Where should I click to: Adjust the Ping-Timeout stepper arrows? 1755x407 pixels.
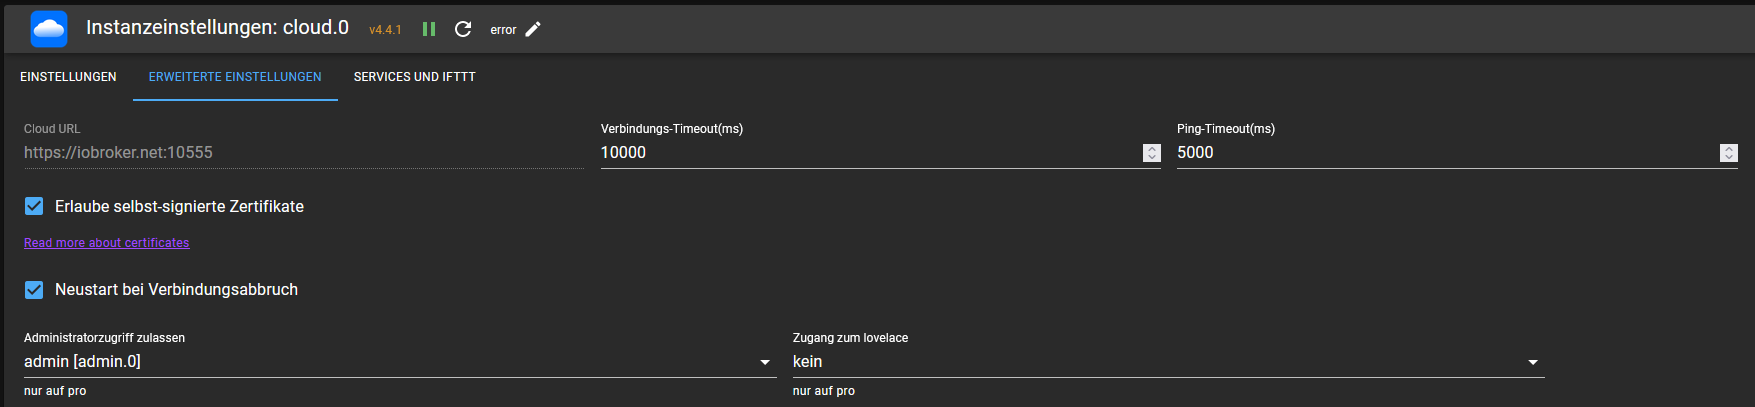1728,153
